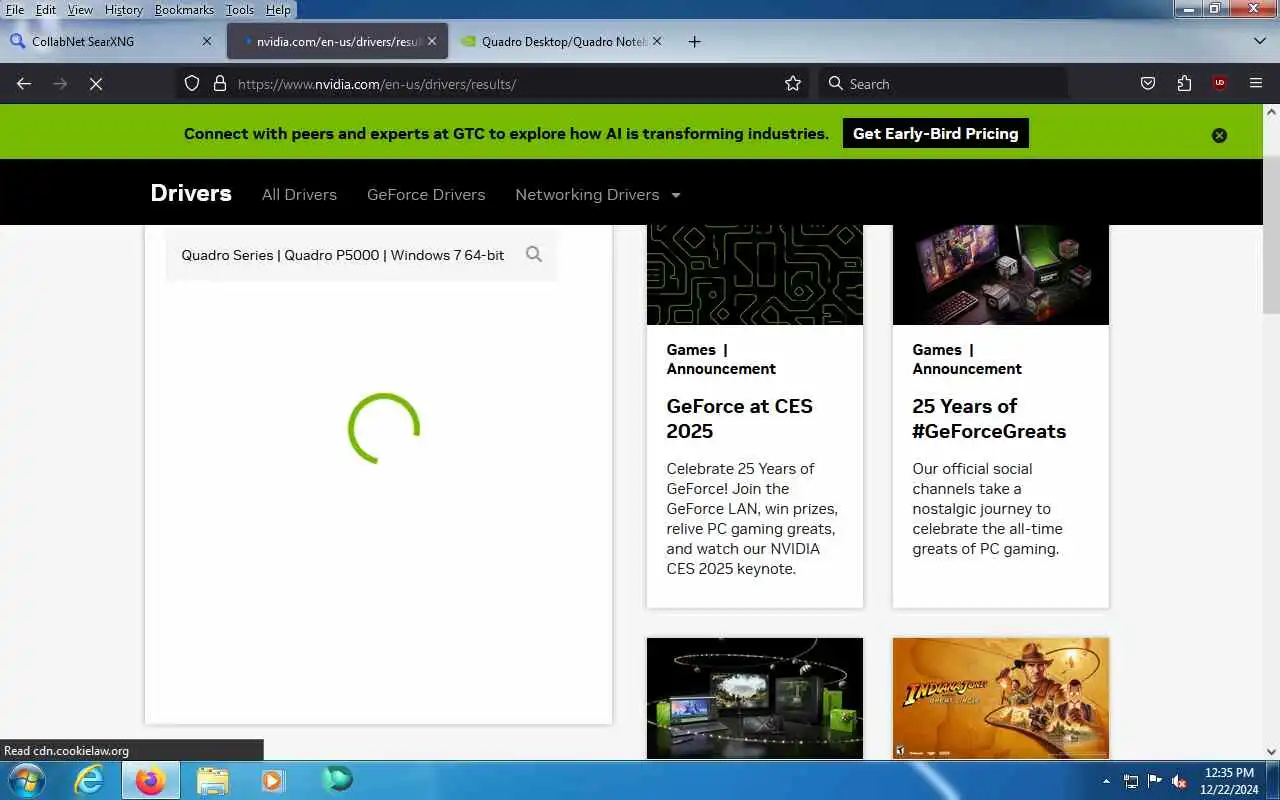The height and width of the screenshot is (800, 1280).
Task: Open the taskbar clock and date
Action: [1230, 781]
